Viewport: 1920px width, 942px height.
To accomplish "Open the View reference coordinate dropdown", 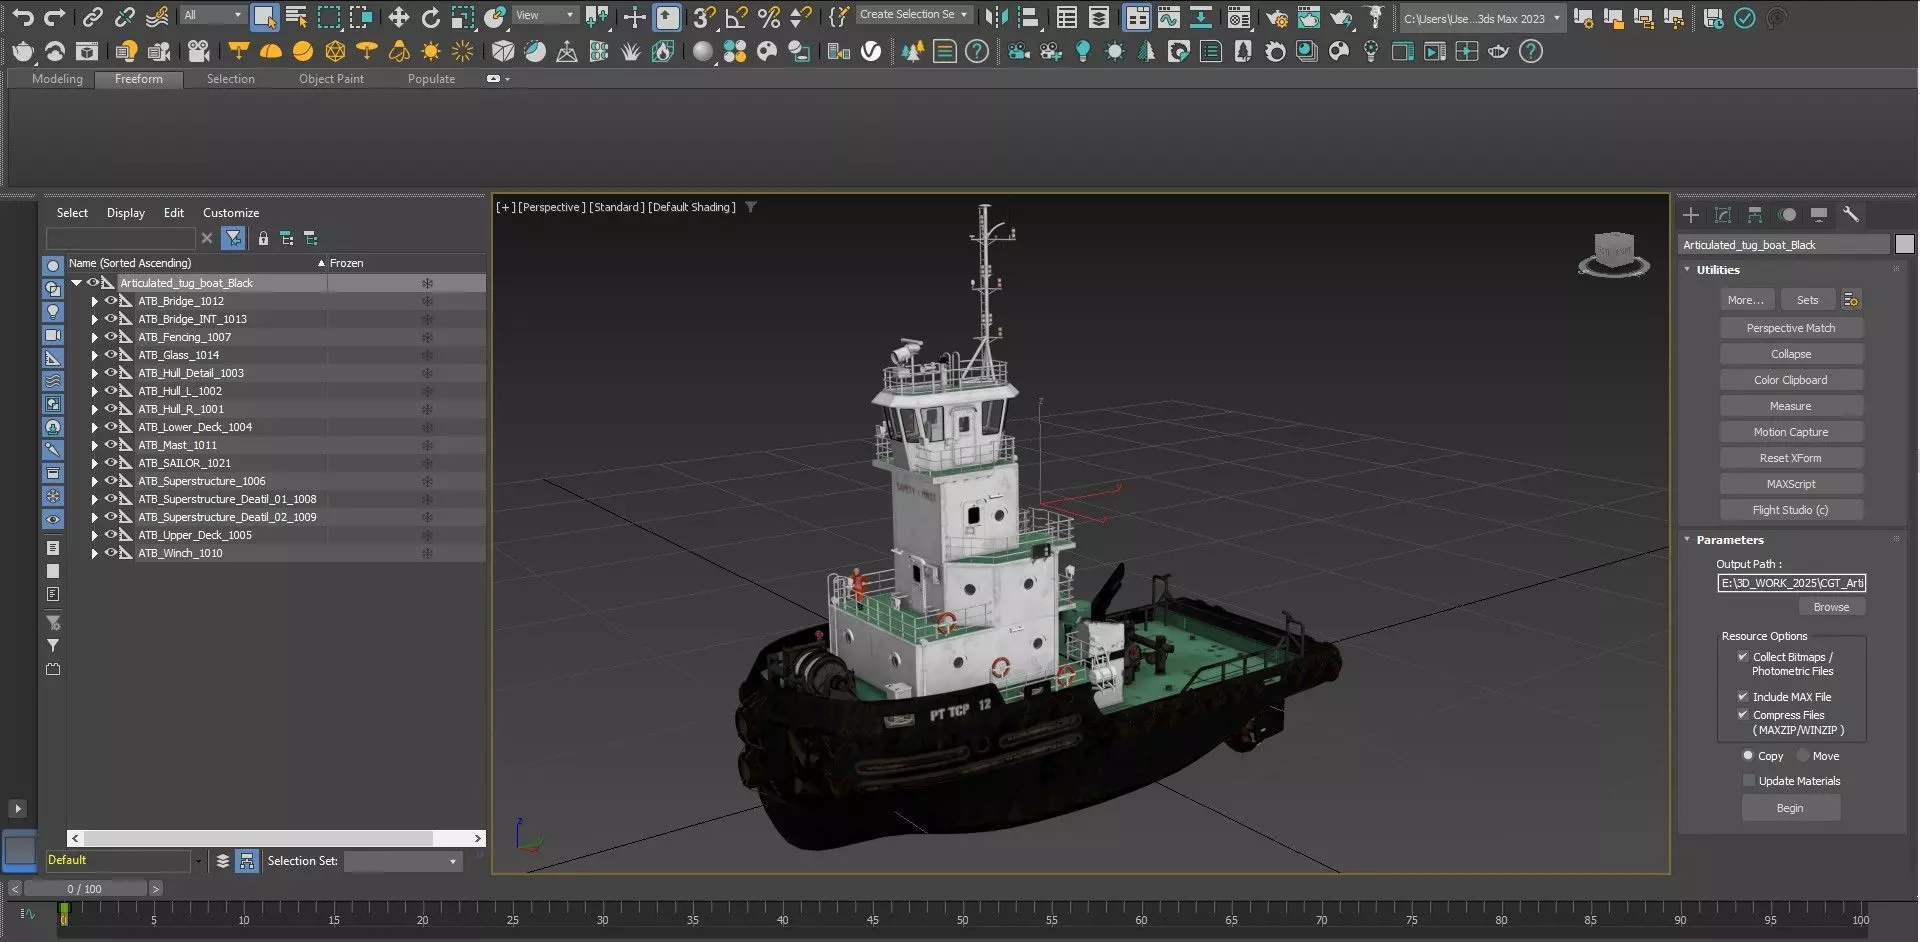I will (x=545, y=15).
